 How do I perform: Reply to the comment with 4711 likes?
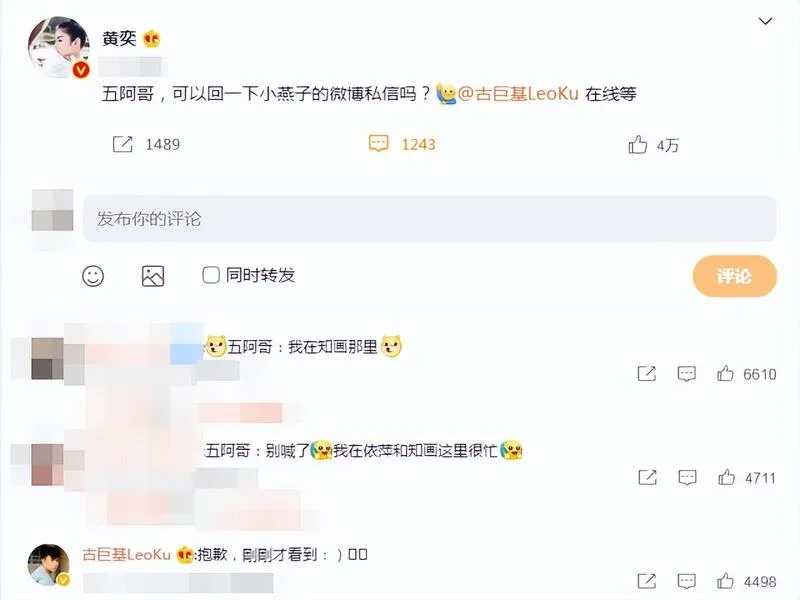pos(687,478)
